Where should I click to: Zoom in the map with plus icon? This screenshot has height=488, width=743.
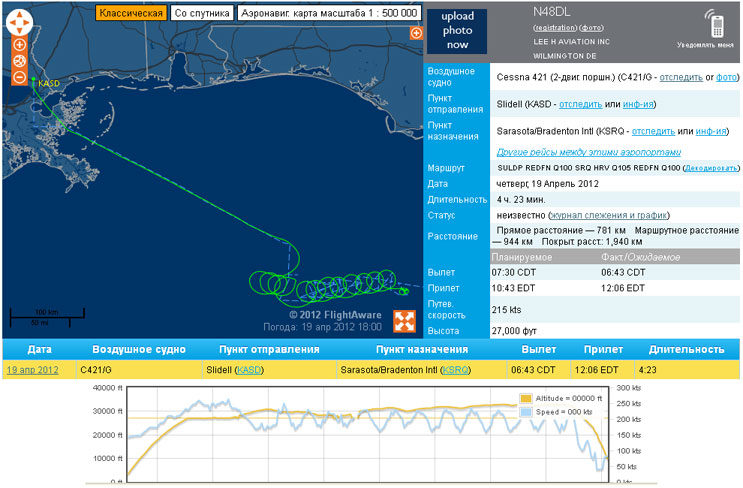pos(19,45)
